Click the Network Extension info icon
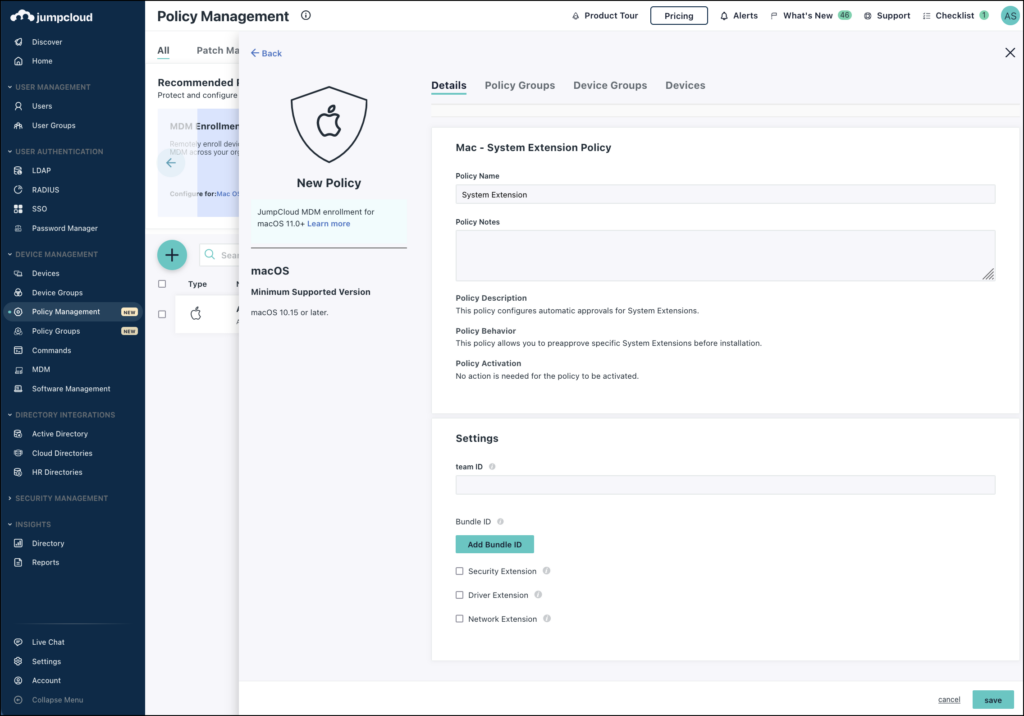Screen dimensions: 1024x716 click(x=547, y=619)
